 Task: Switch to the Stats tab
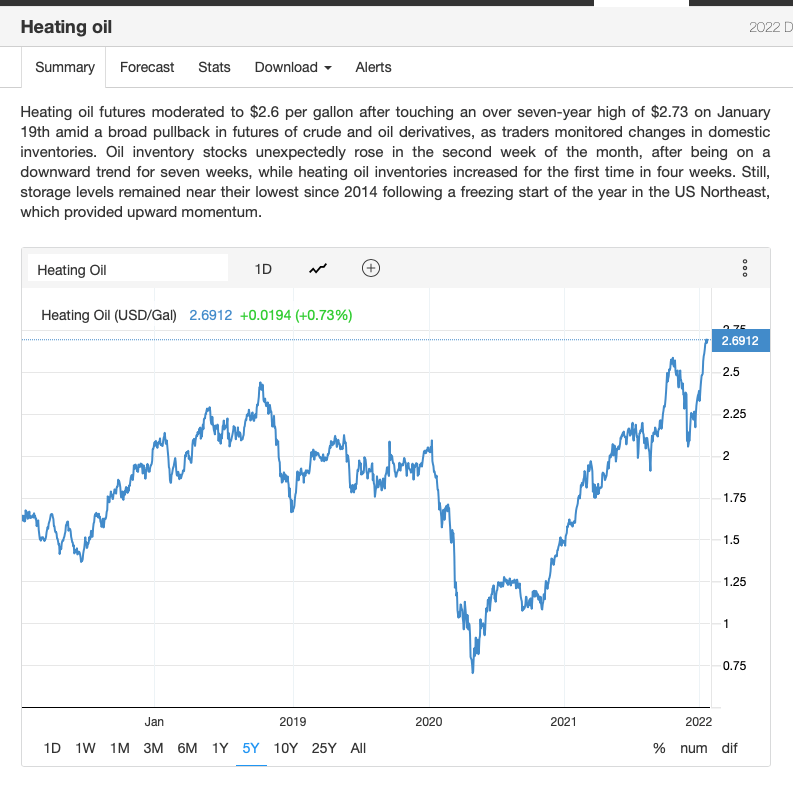click(214, 67)
